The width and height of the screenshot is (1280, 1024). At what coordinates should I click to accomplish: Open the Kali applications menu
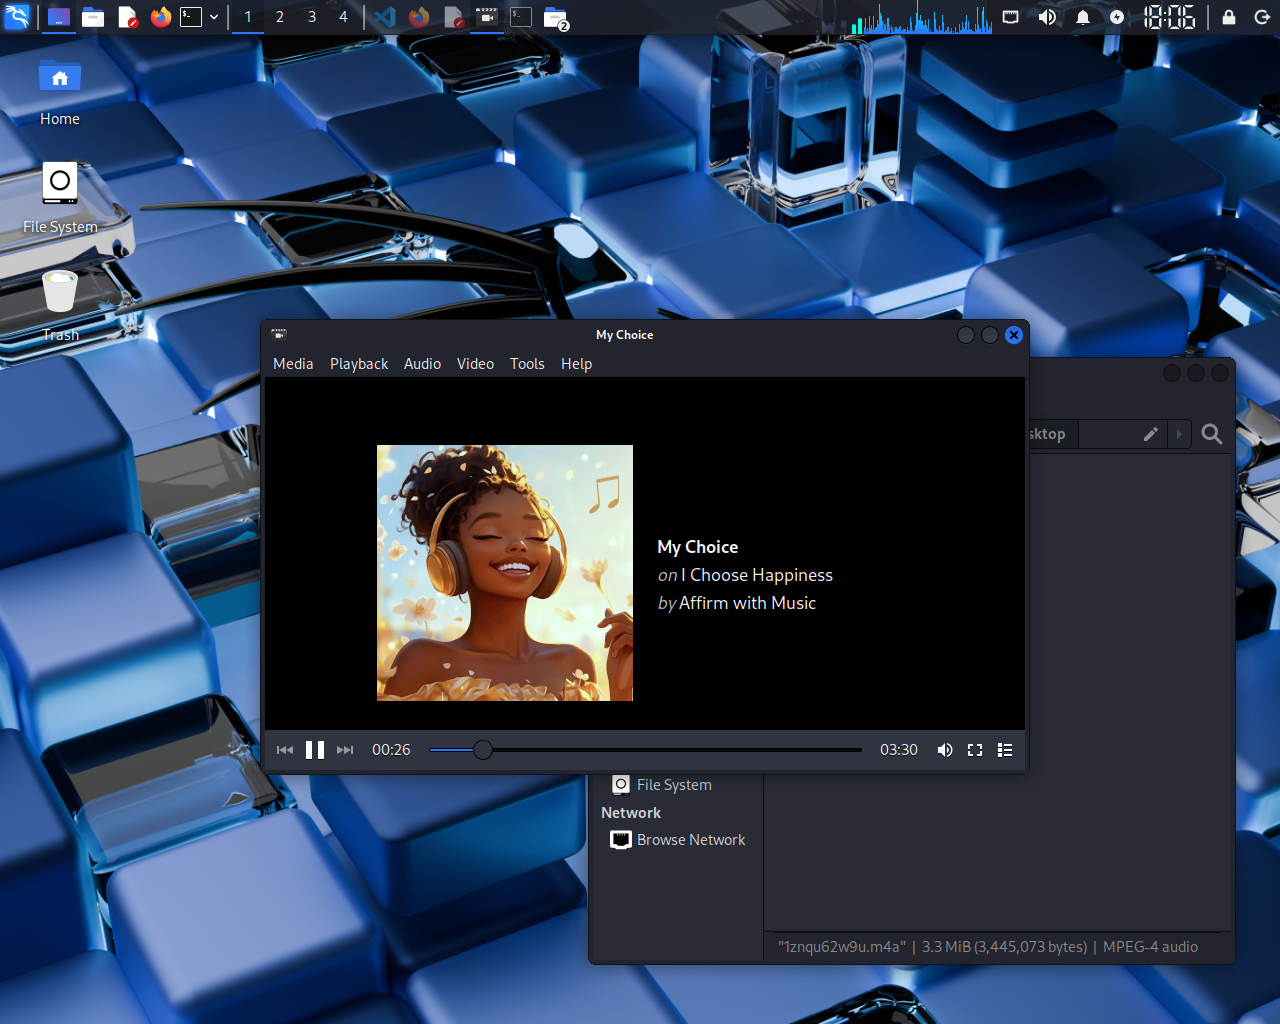click(x=17, y=17)
